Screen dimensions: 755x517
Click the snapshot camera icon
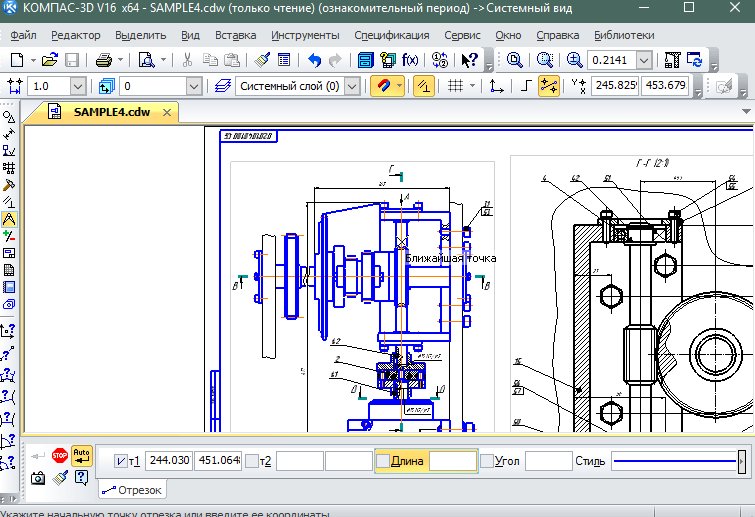click(38, 478)
